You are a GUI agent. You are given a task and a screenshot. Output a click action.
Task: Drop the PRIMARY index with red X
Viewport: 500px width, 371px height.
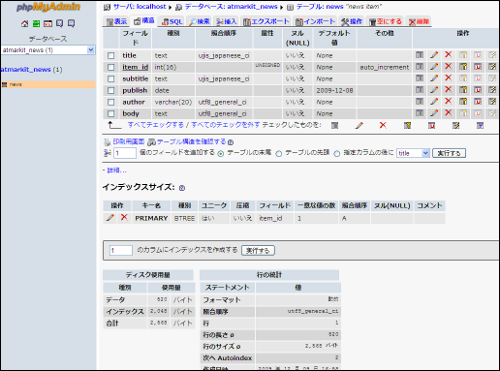[x=124, y=217]
